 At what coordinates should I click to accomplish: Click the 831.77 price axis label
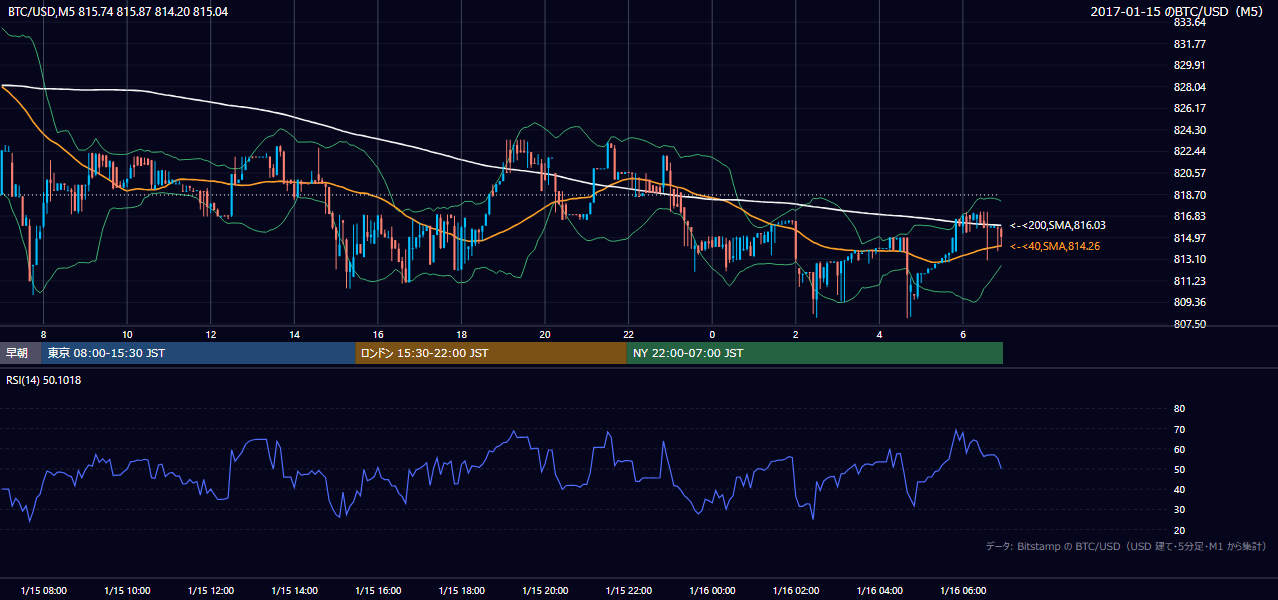[x=1189, y=44]
